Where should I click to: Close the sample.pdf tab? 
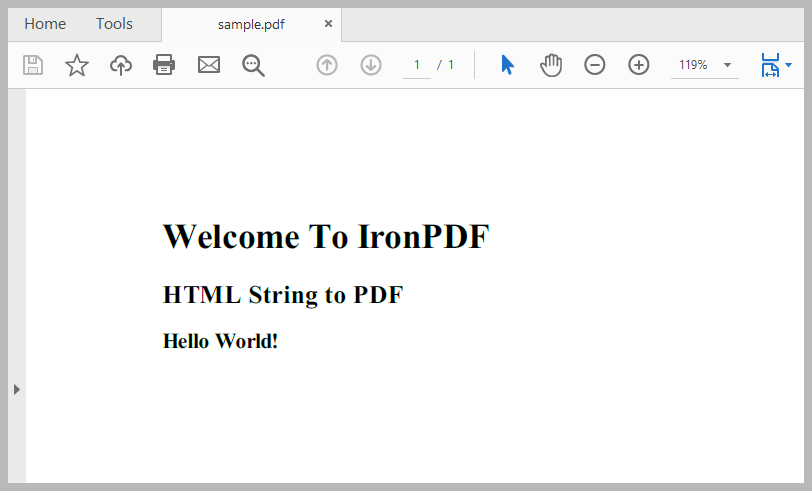pyautogui.click(x=328, y=24)
